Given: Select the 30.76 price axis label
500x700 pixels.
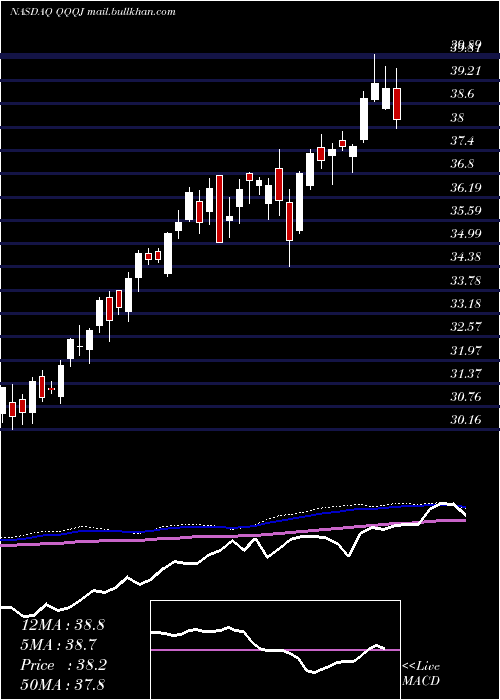Looking at the screenshot, I should [x=465, y=396].
